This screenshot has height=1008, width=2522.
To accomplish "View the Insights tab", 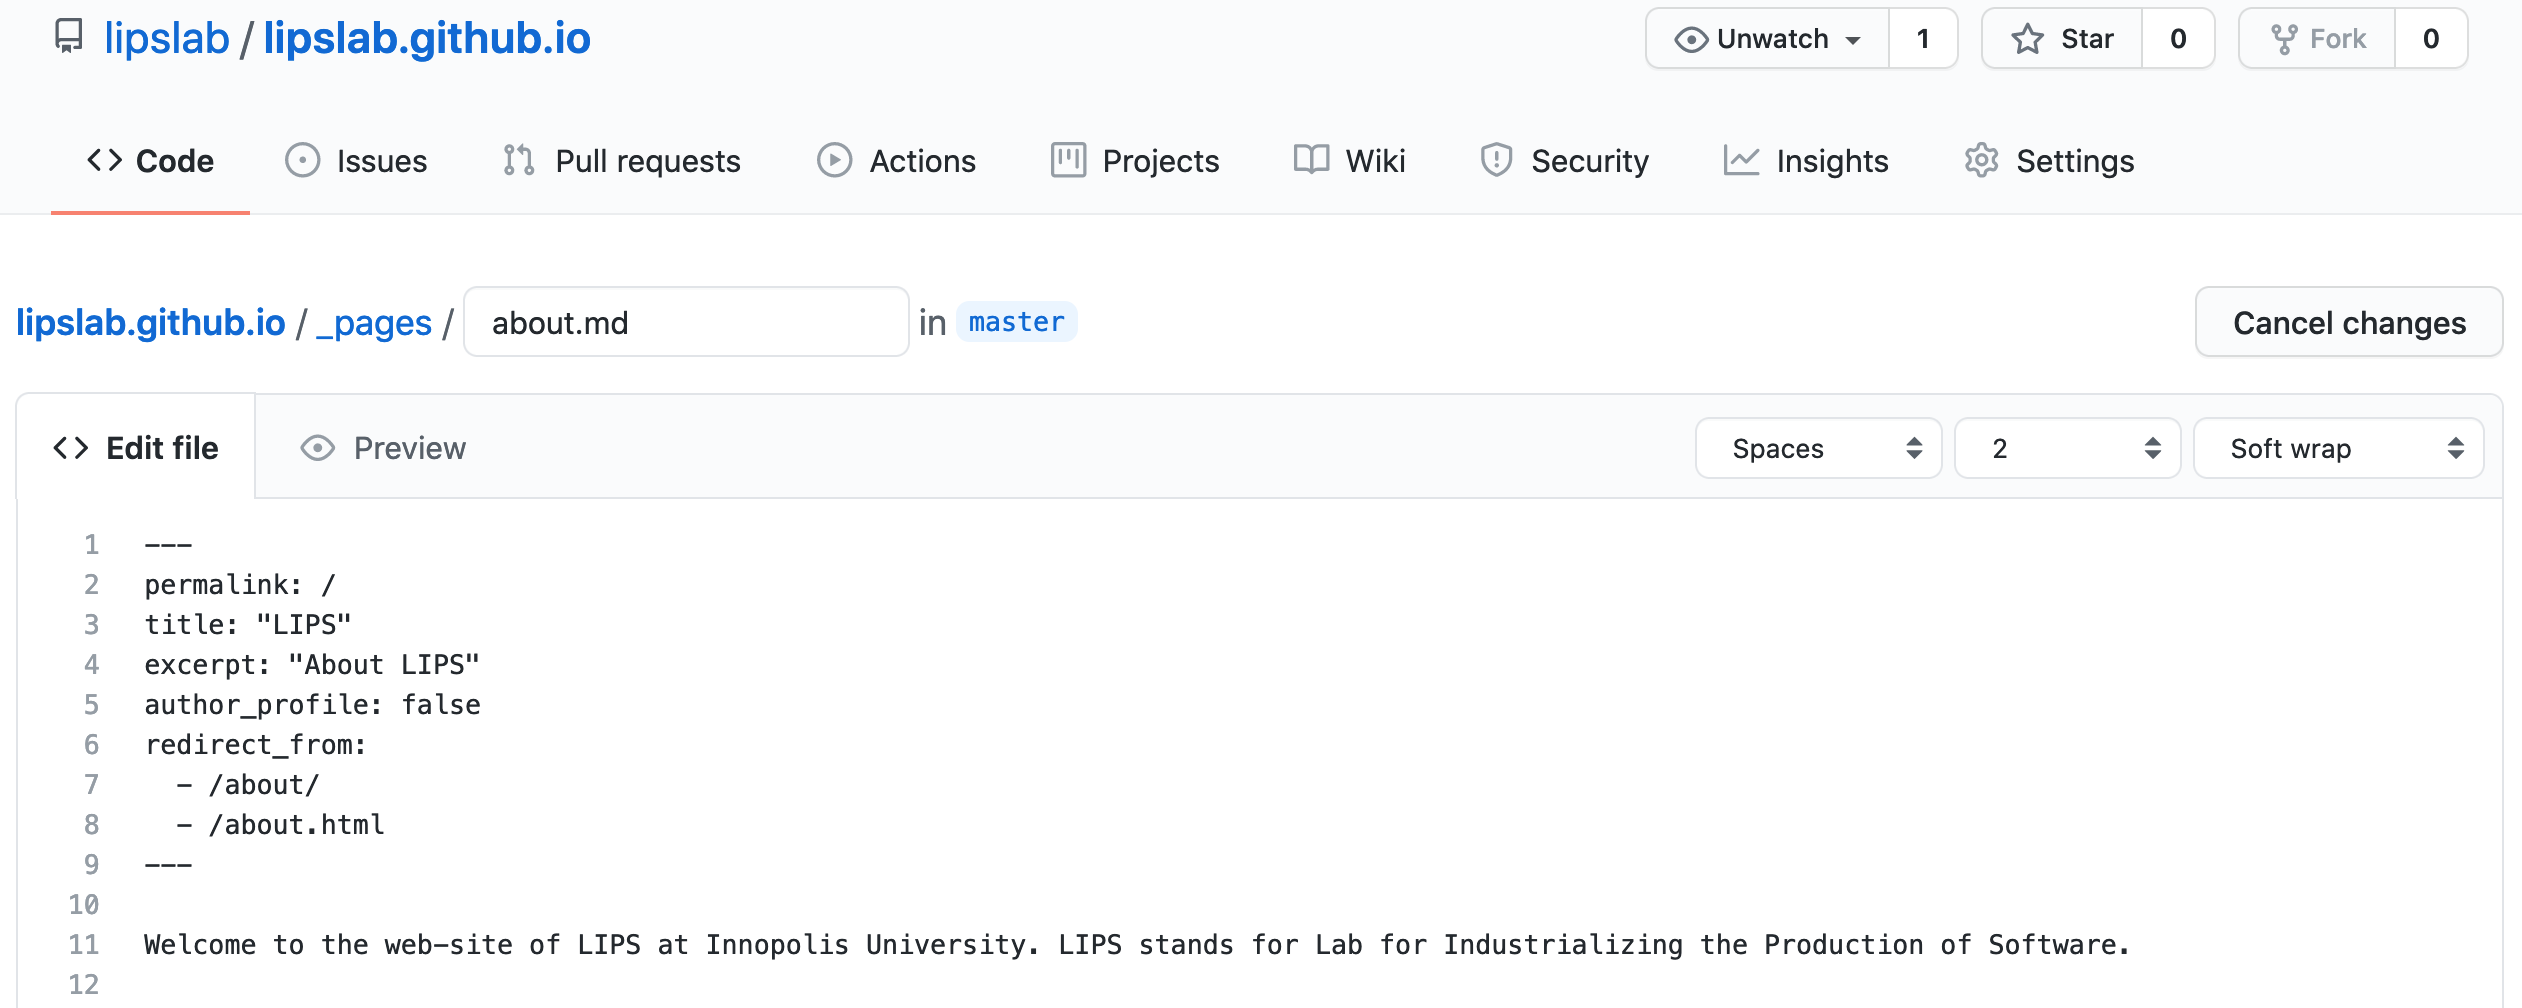I will click(x=1806, y=161).
